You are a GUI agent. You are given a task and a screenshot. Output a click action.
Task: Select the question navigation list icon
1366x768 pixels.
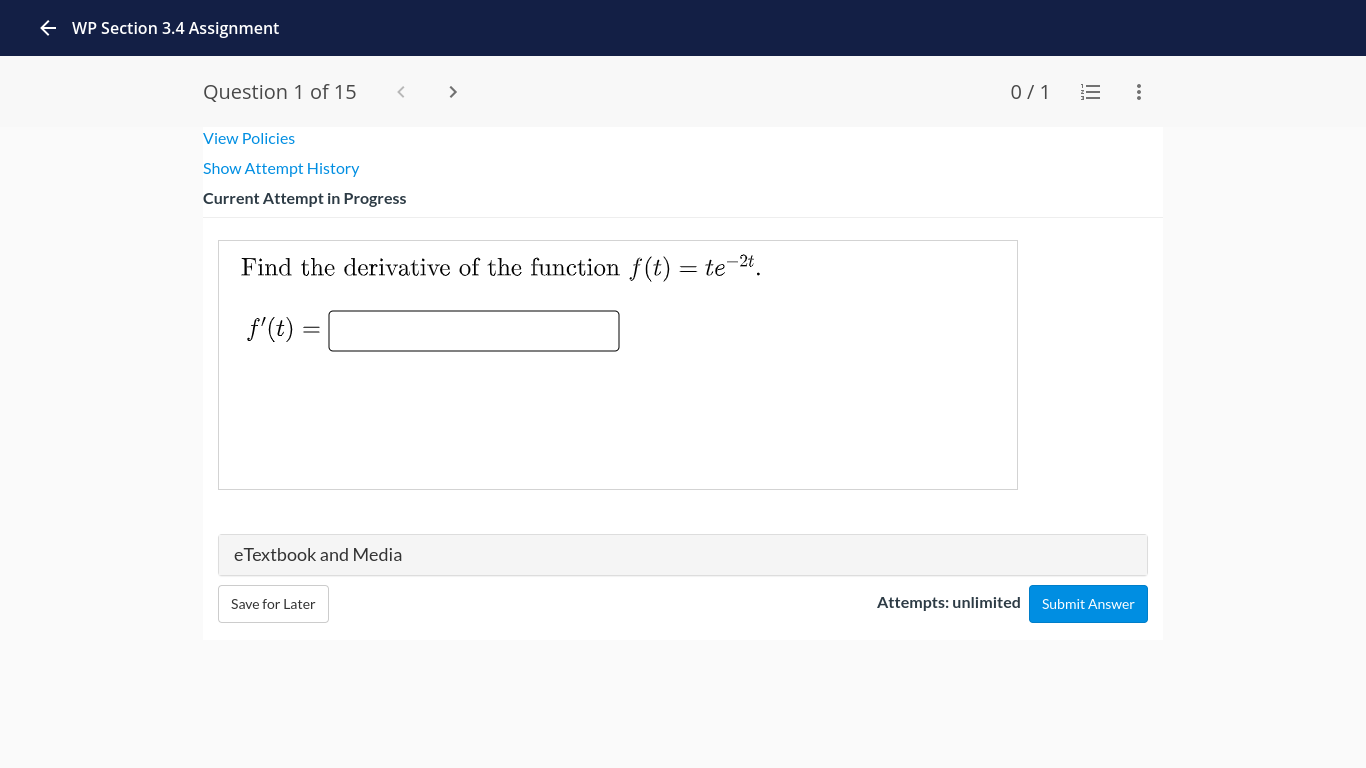point(1090,91)
